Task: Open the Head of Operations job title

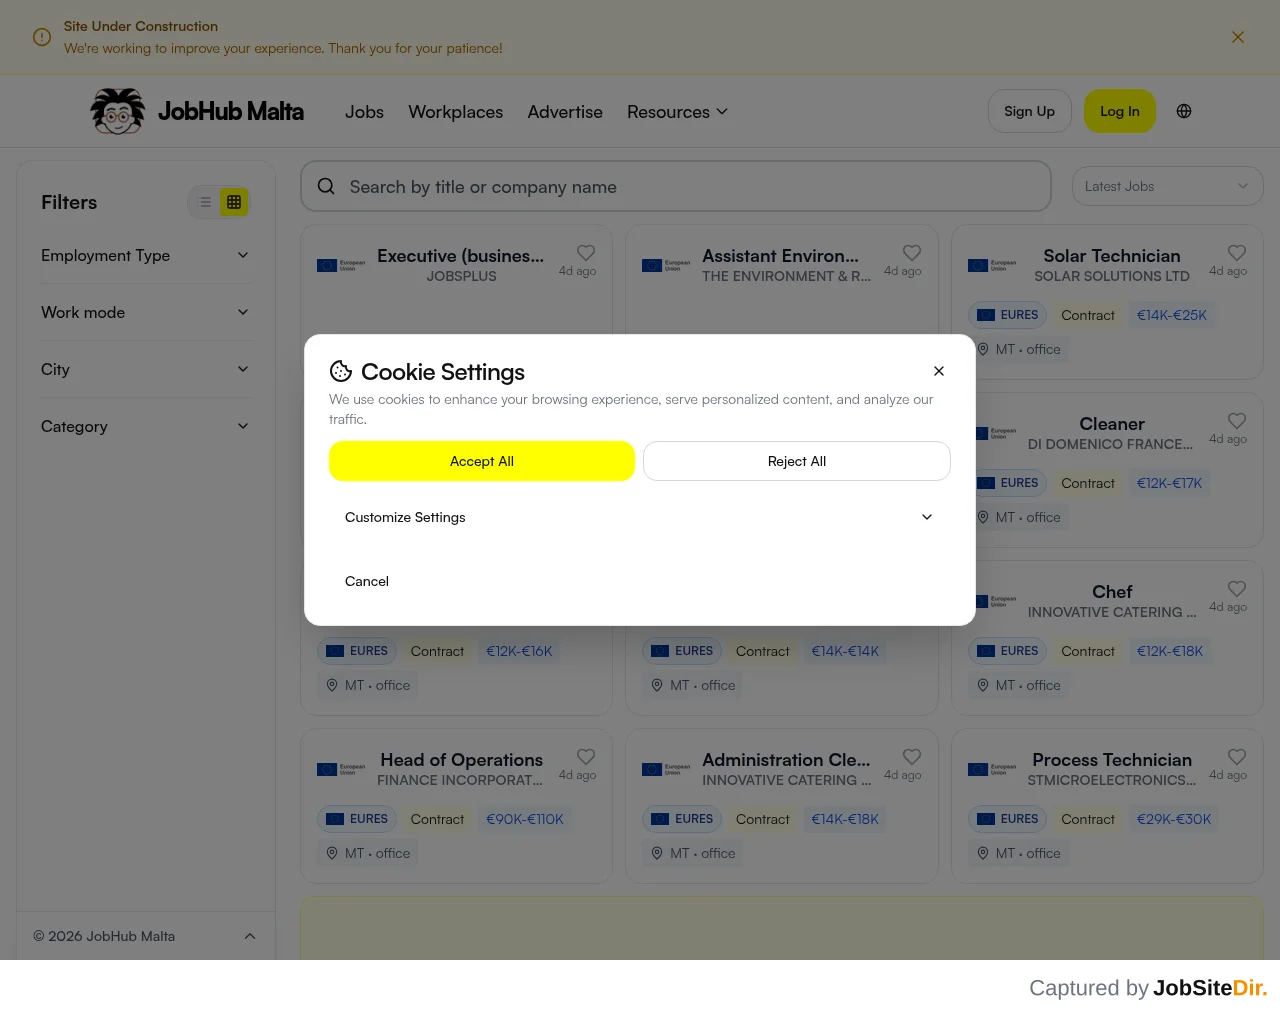Action: click(461, 760)
